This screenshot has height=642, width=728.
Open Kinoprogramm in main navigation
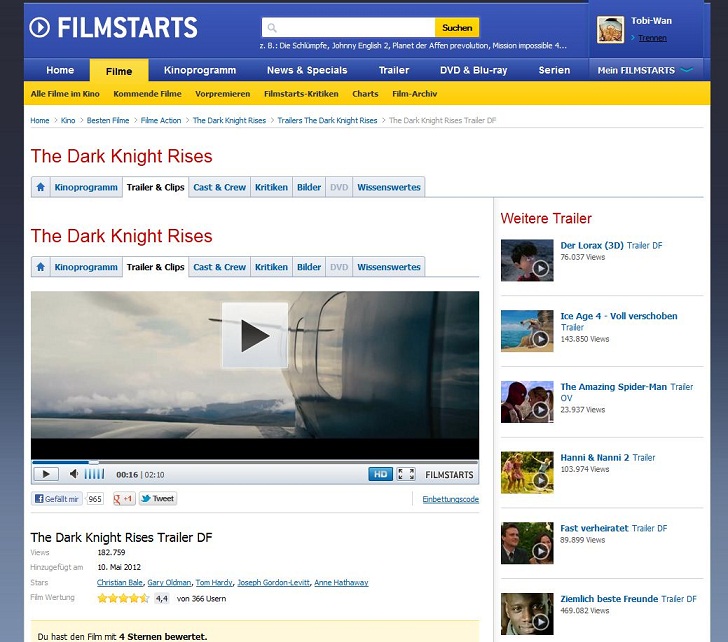(200, 70)
